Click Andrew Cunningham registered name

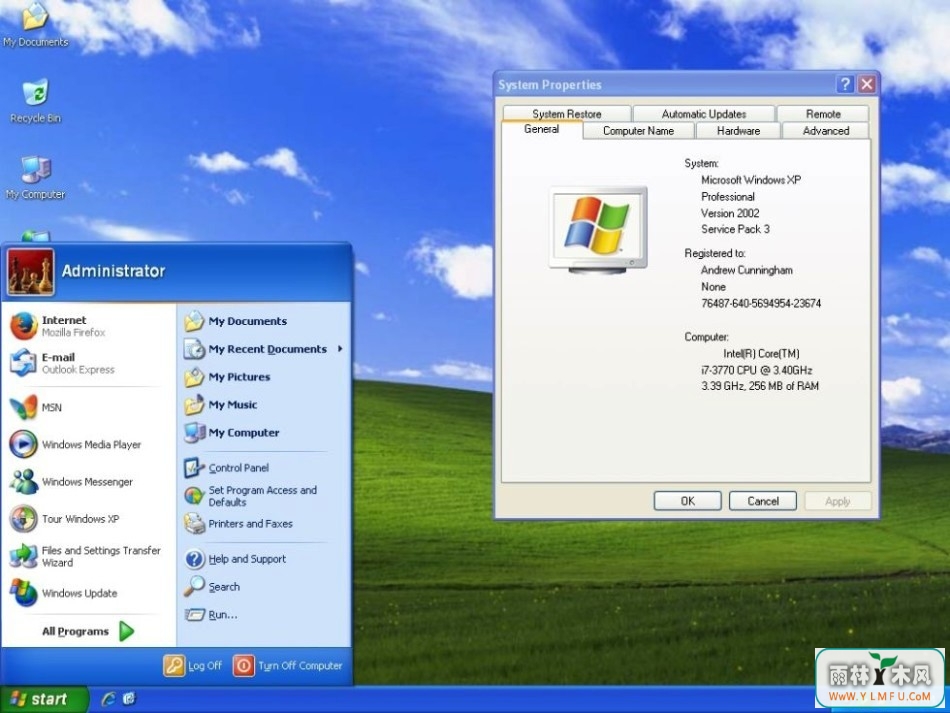pos(746,270)
